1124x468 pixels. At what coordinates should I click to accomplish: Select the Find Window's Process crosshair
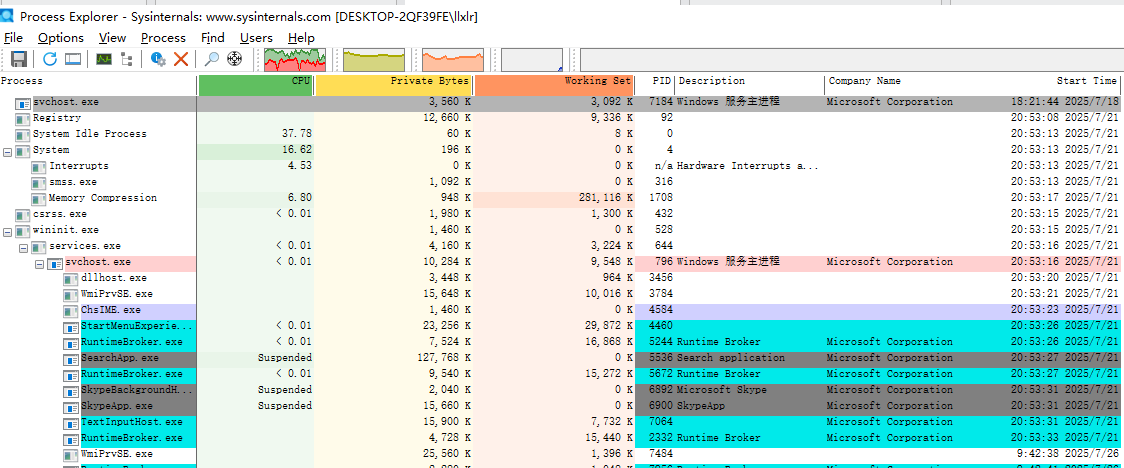(x=234, y=59)
